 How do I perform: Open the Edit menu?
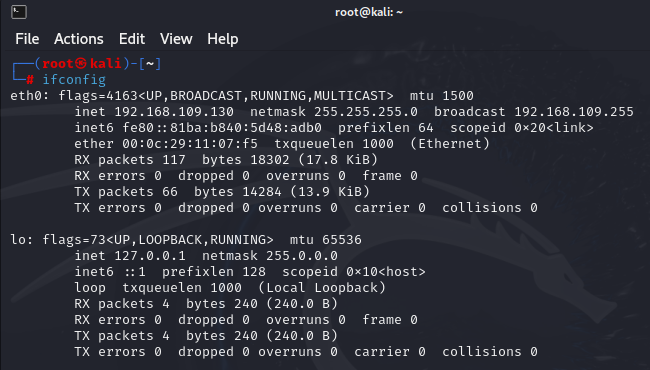pyautogui.click(x=132, y=39)
